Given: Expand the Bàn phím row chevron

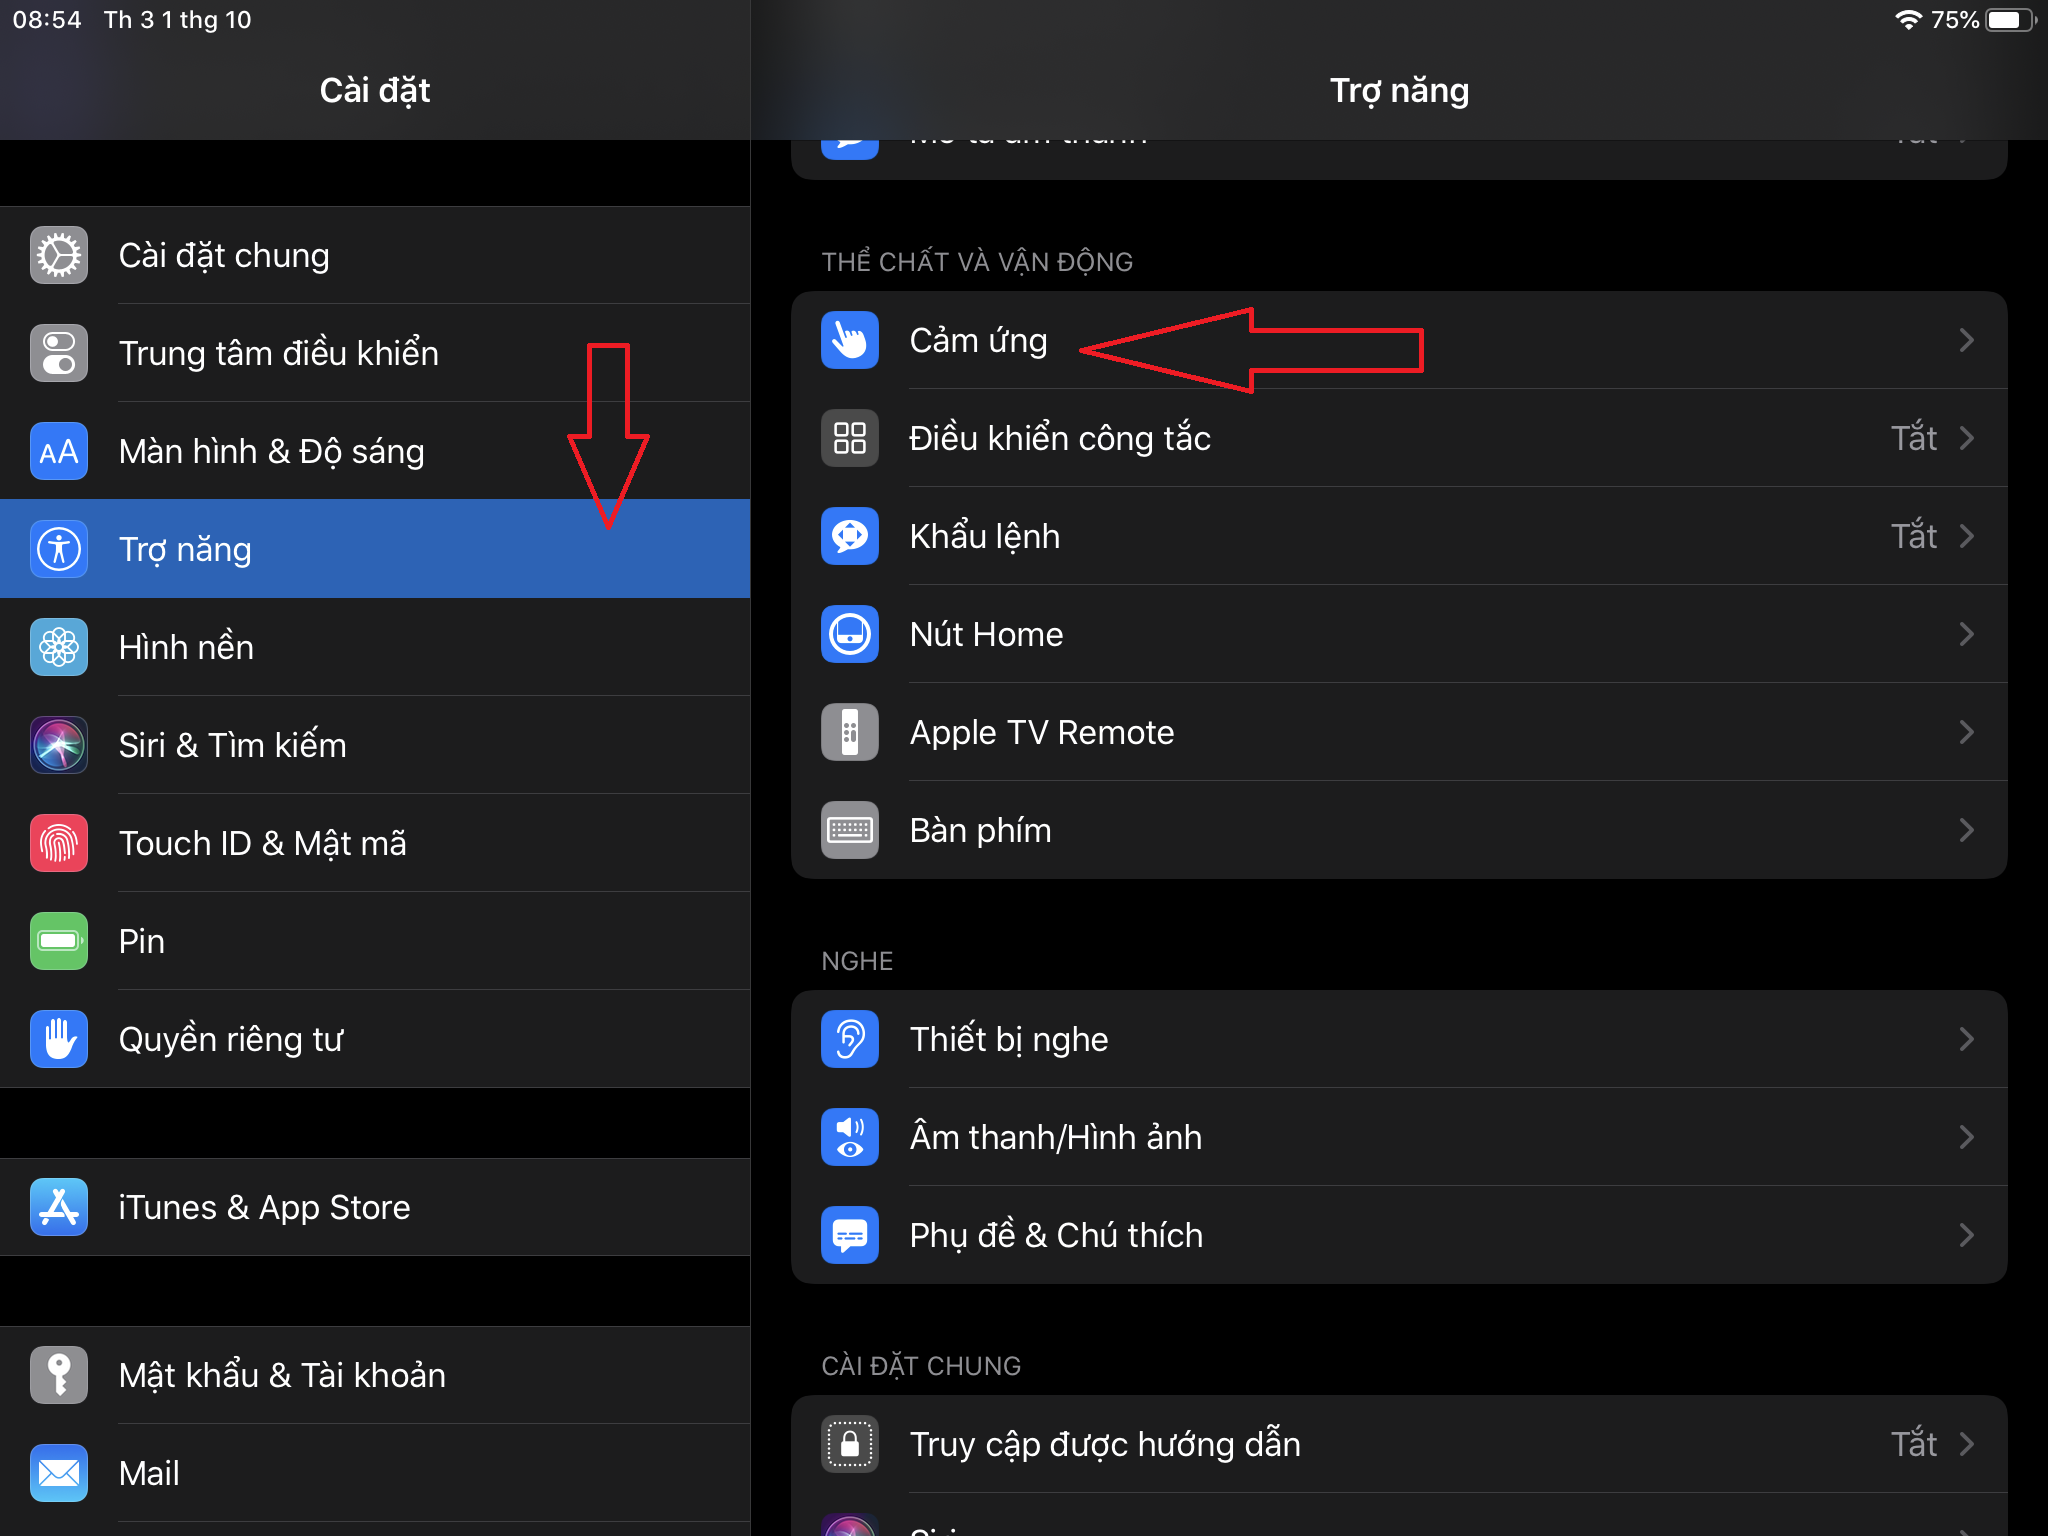Looking at the screenshot, I should [x=1966, y=830].
